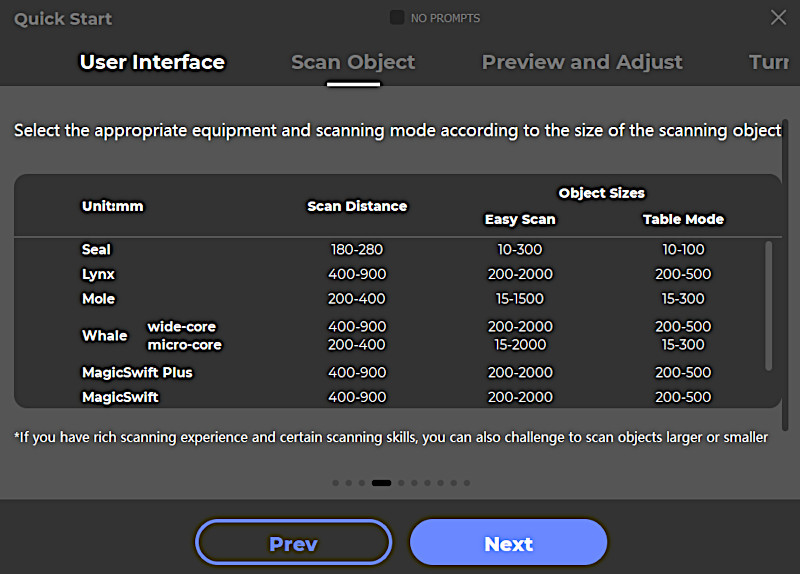Go to Preview and Adjust tab
The height and width of the screenshot is (574, 800).
[582, 62]
